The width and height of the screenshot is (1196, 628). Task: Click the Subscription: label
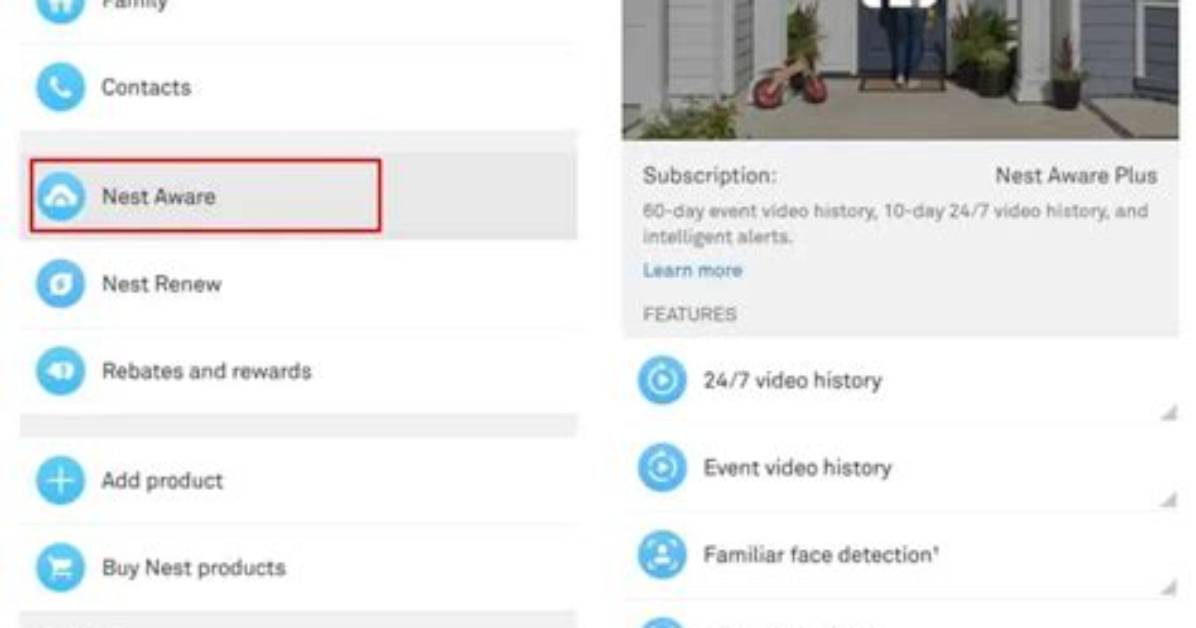coord(709,176)
